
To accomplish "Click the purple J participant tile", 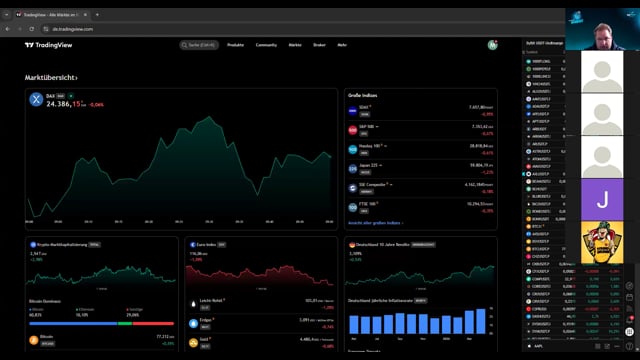I will (602, 200).
